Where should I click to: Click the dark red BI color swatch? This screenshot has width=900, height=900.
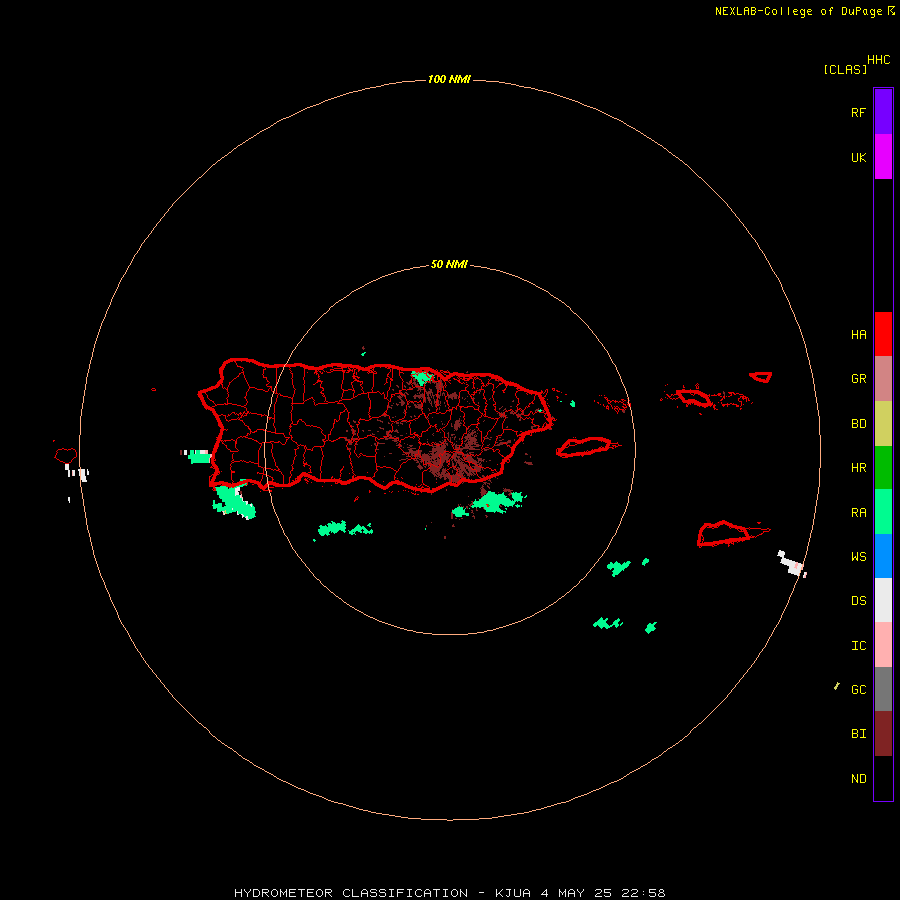coord(883,734)
